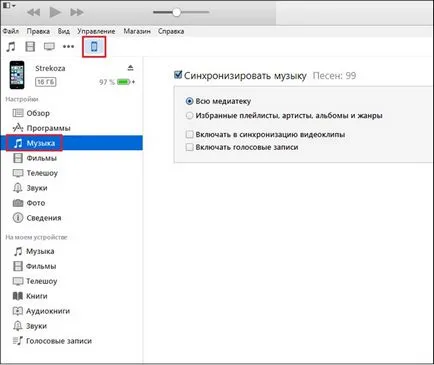Click the play button

pyautogui.click(x=55, y=12)
